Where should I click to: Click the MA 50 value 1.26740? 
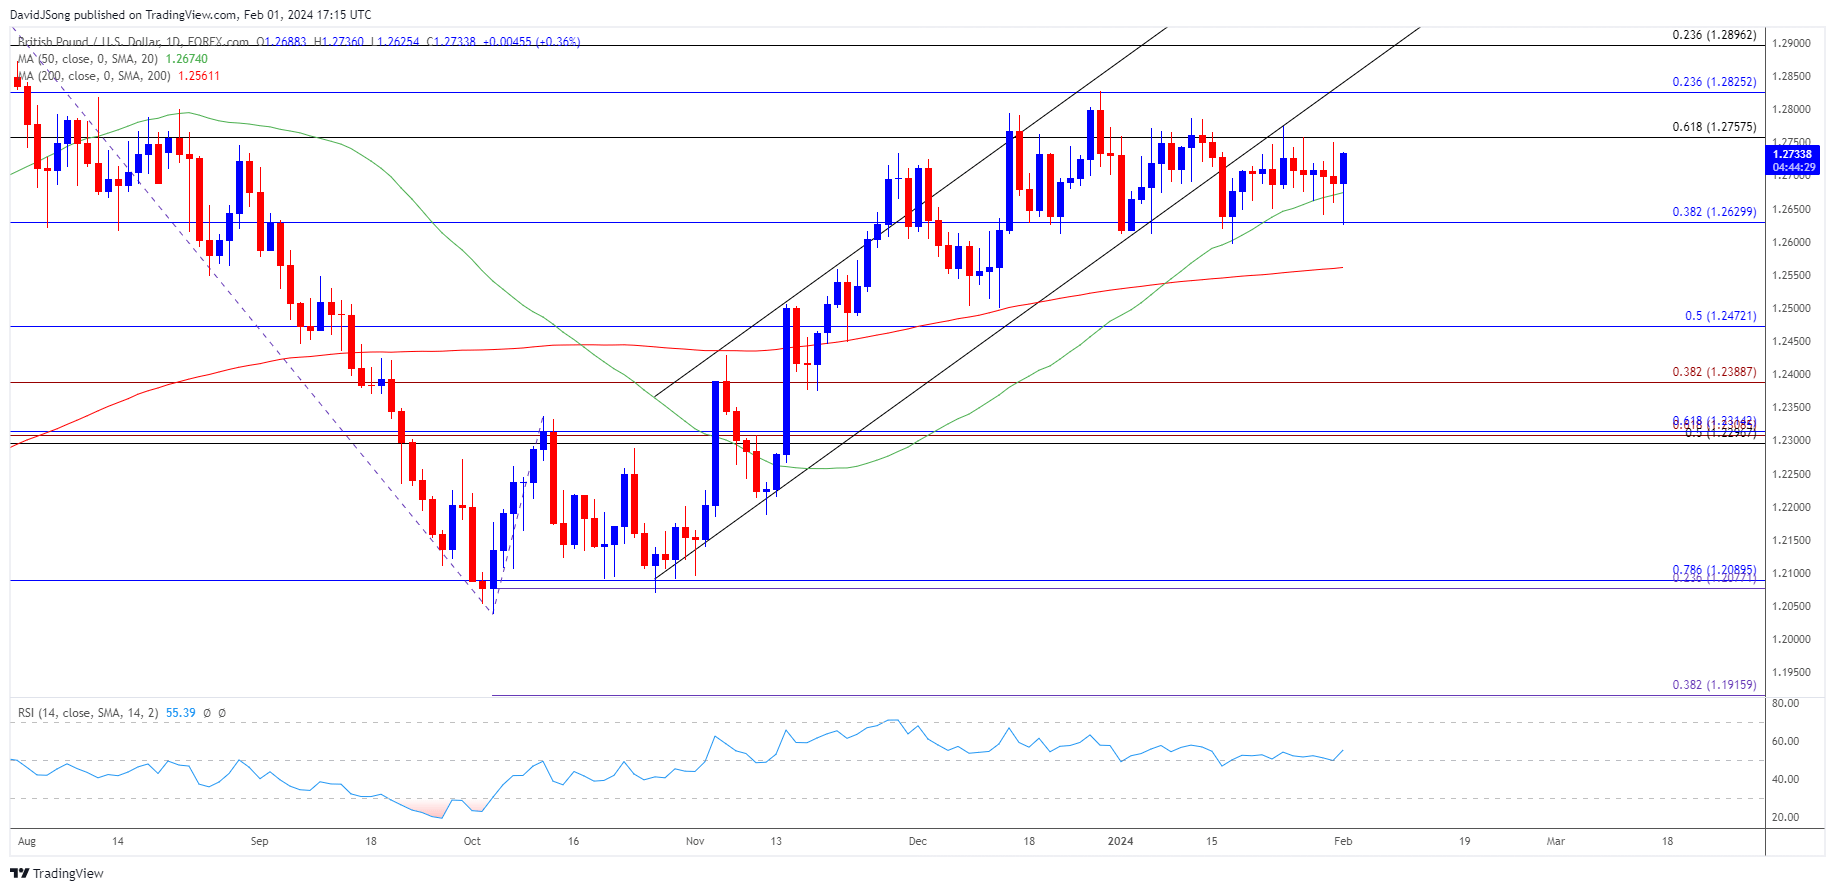[x=186, y=59]
